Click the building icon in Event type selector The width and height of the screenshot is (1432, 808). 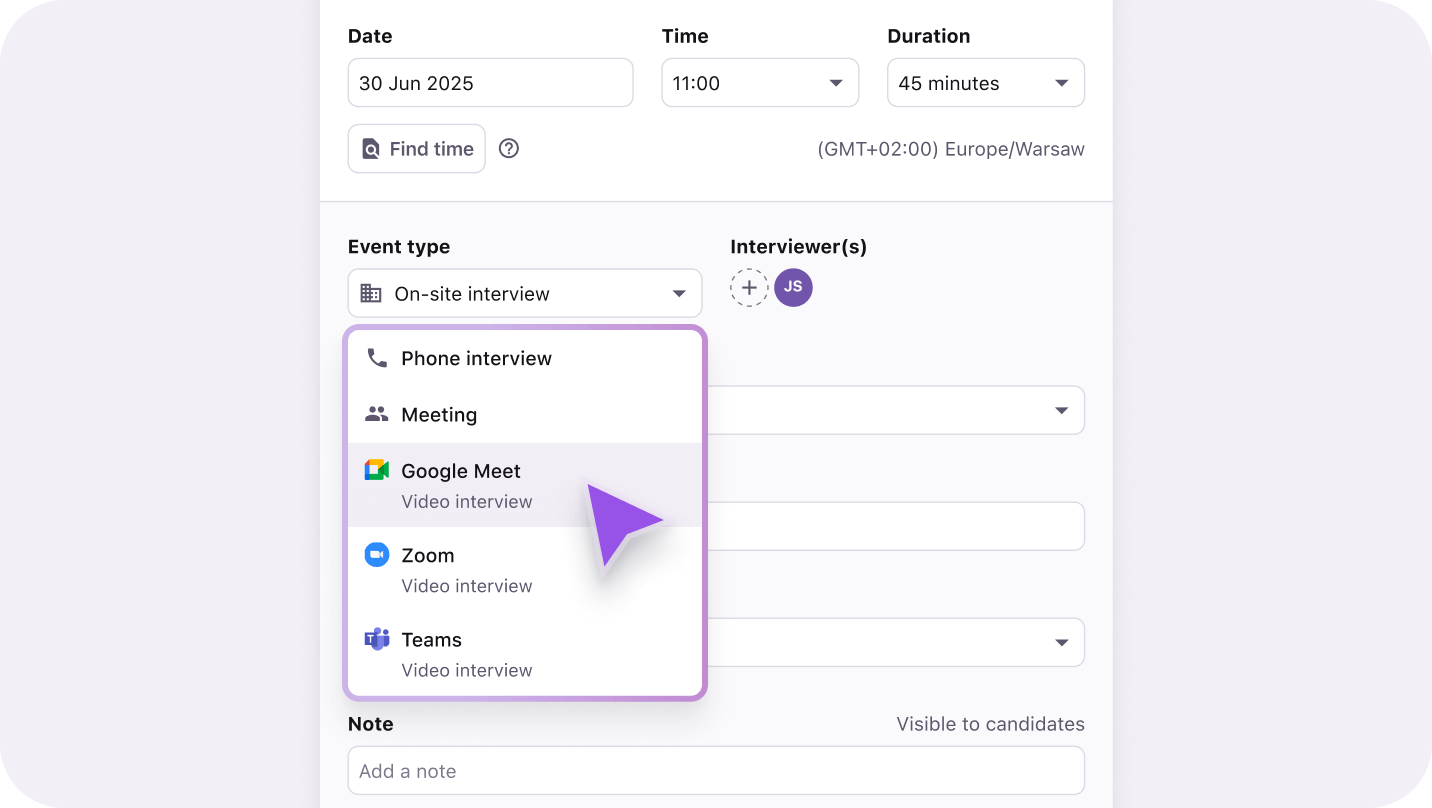click(372, 292)
